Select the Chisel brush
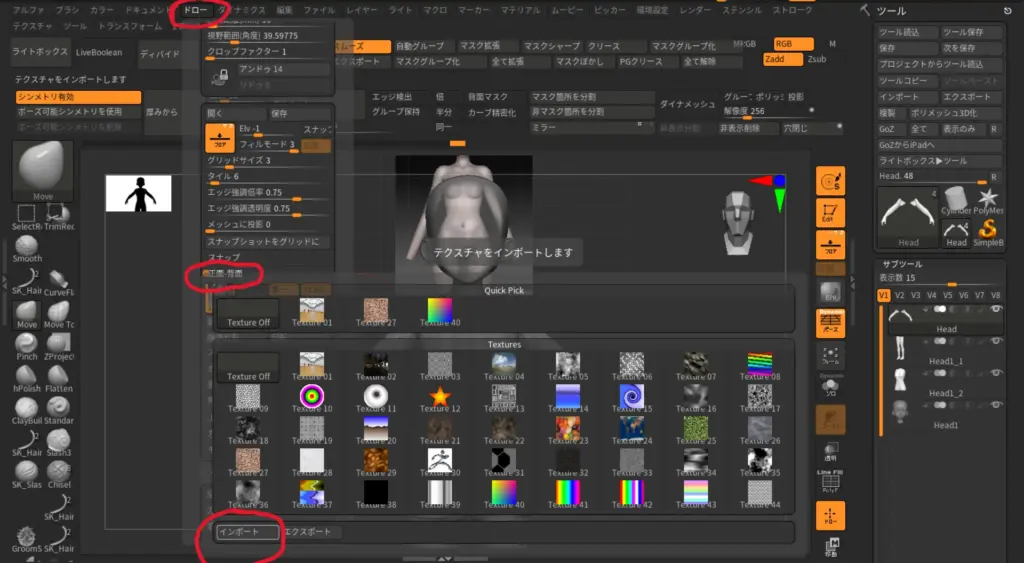The image size is (1024, 563). point(58,474)
